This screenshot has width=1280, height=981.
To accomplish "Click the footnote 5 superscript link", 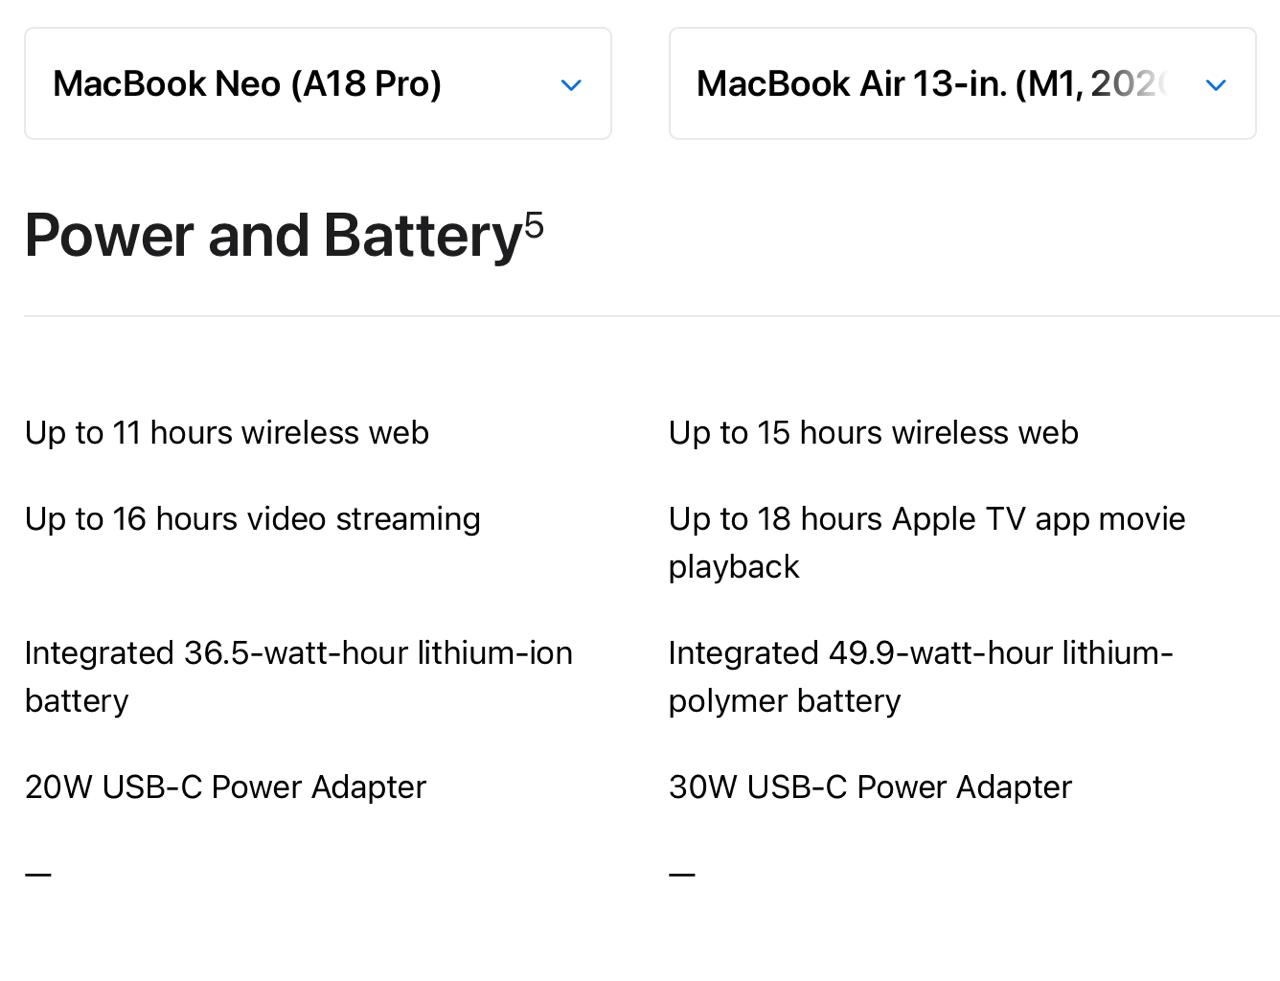I will pos(534,224).
